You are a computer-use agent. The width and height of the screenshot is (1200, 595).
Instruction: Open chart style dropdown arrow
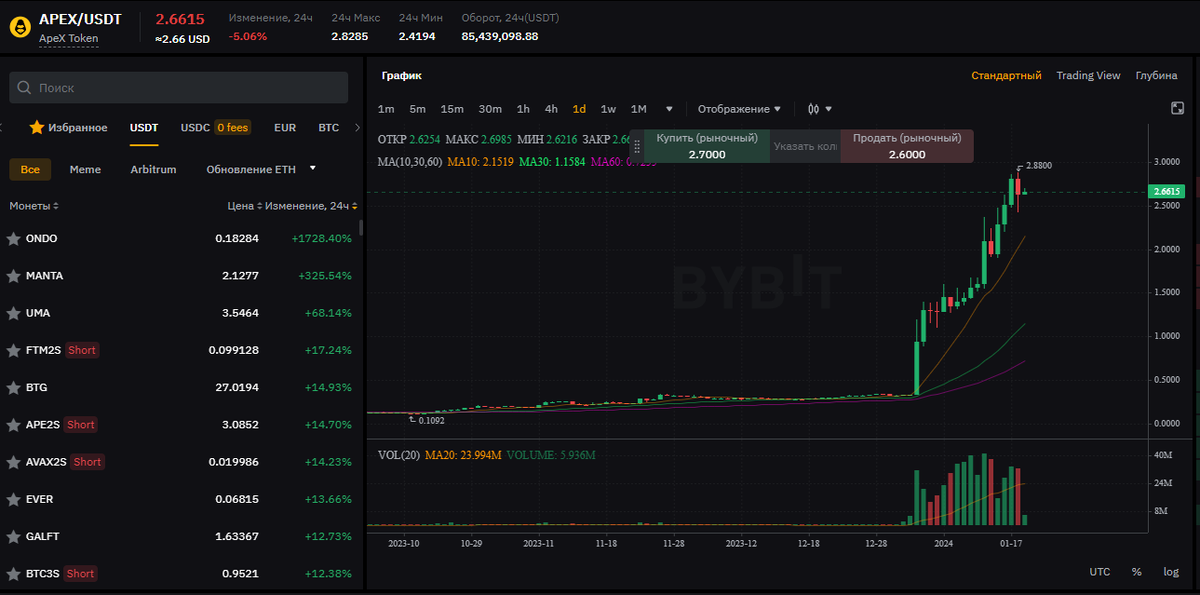point(829,109)
